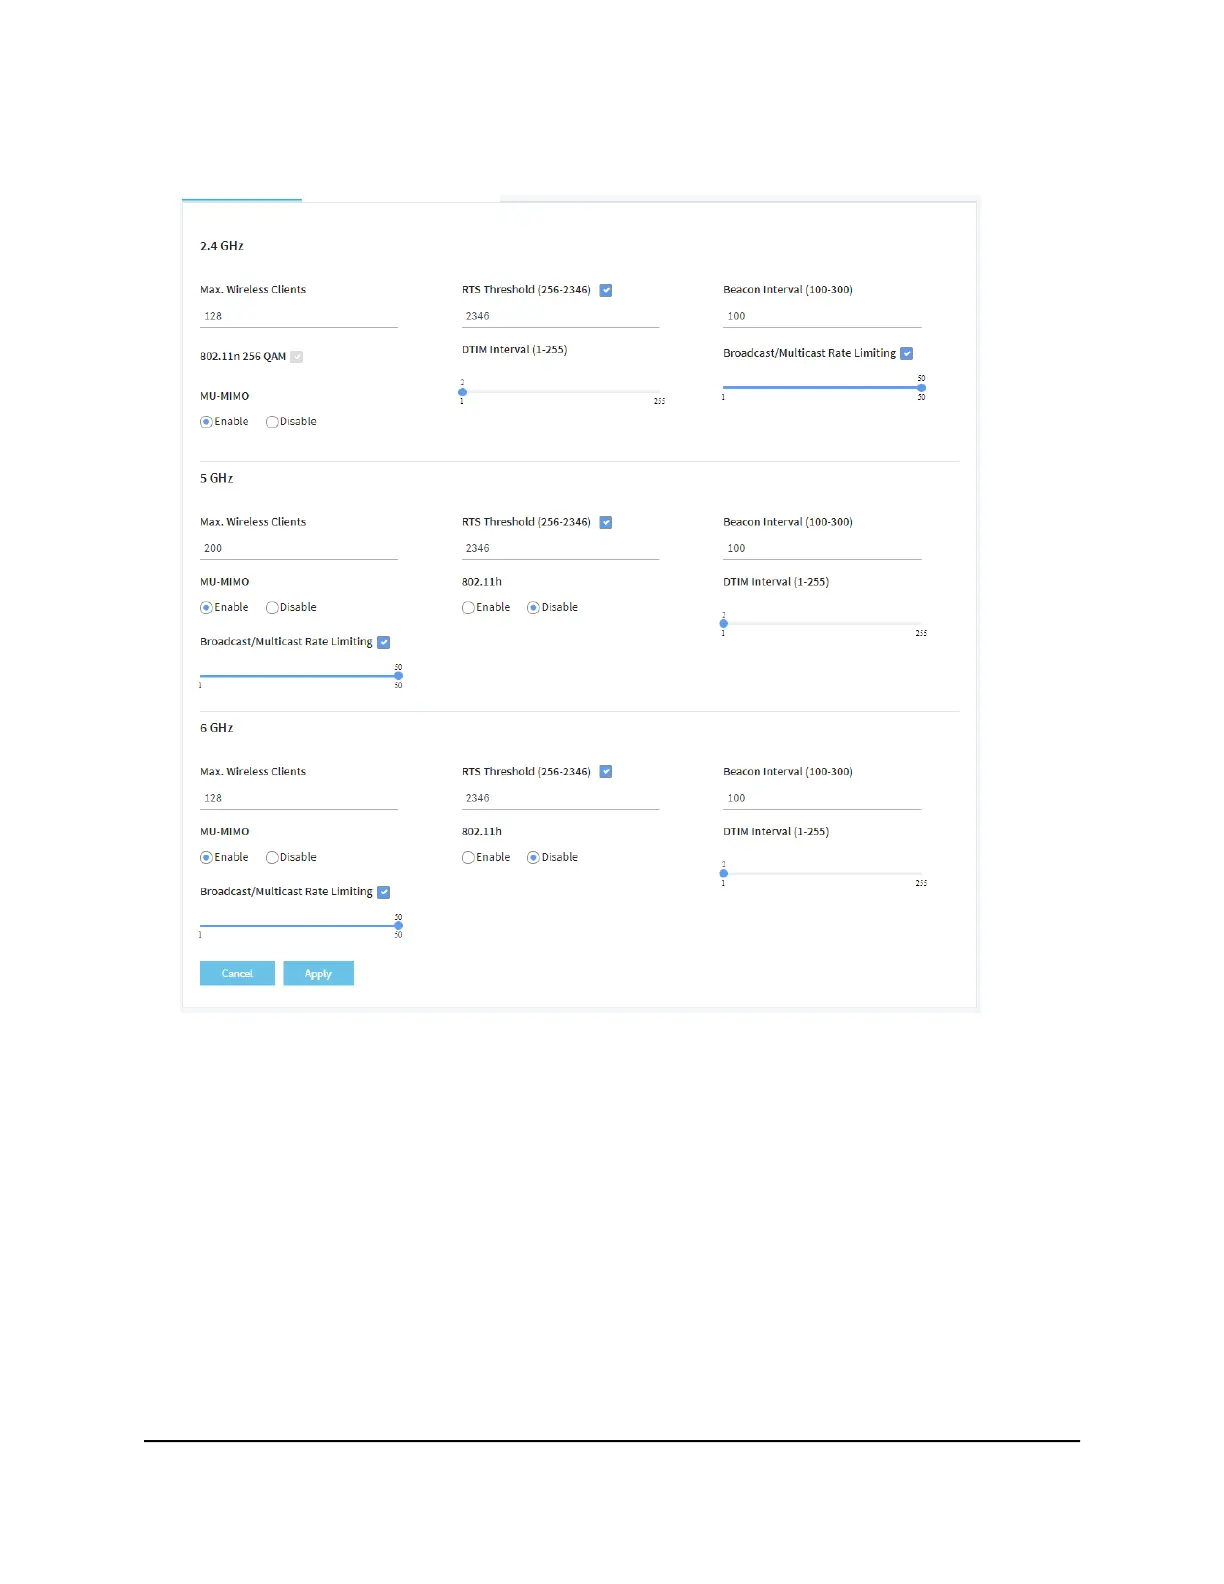Click the 2.4 GHz rate limiting slider handle

pos(922,388)
